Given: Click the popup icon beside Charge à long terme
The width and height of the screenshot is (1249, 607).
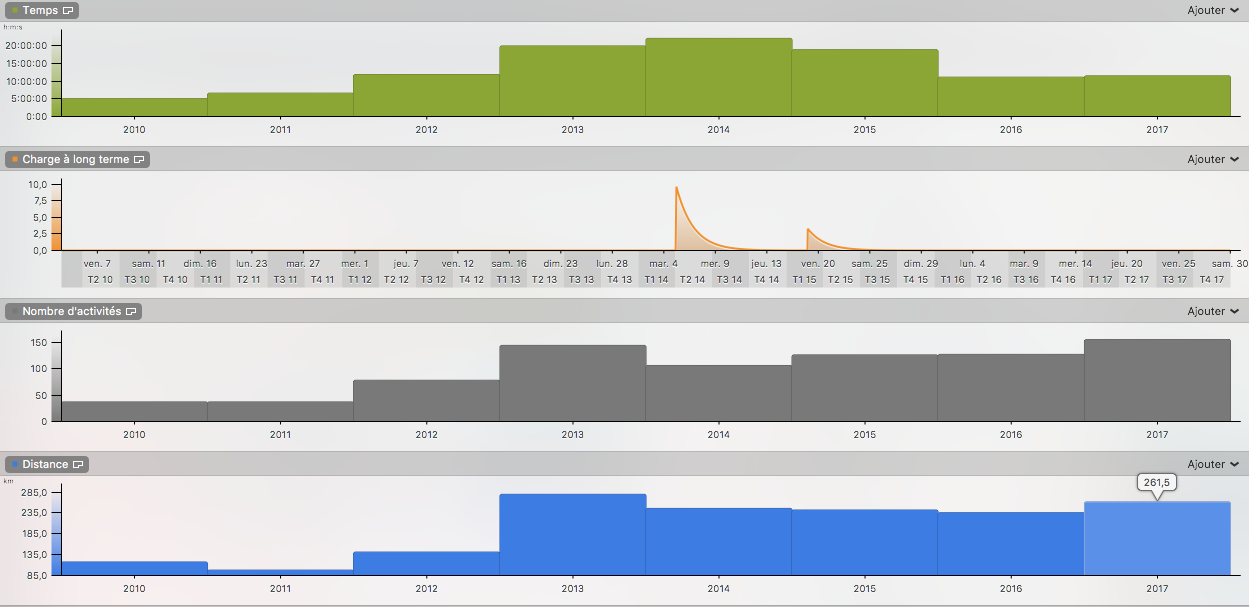Looking at the screenshot, I should point(140,159).
